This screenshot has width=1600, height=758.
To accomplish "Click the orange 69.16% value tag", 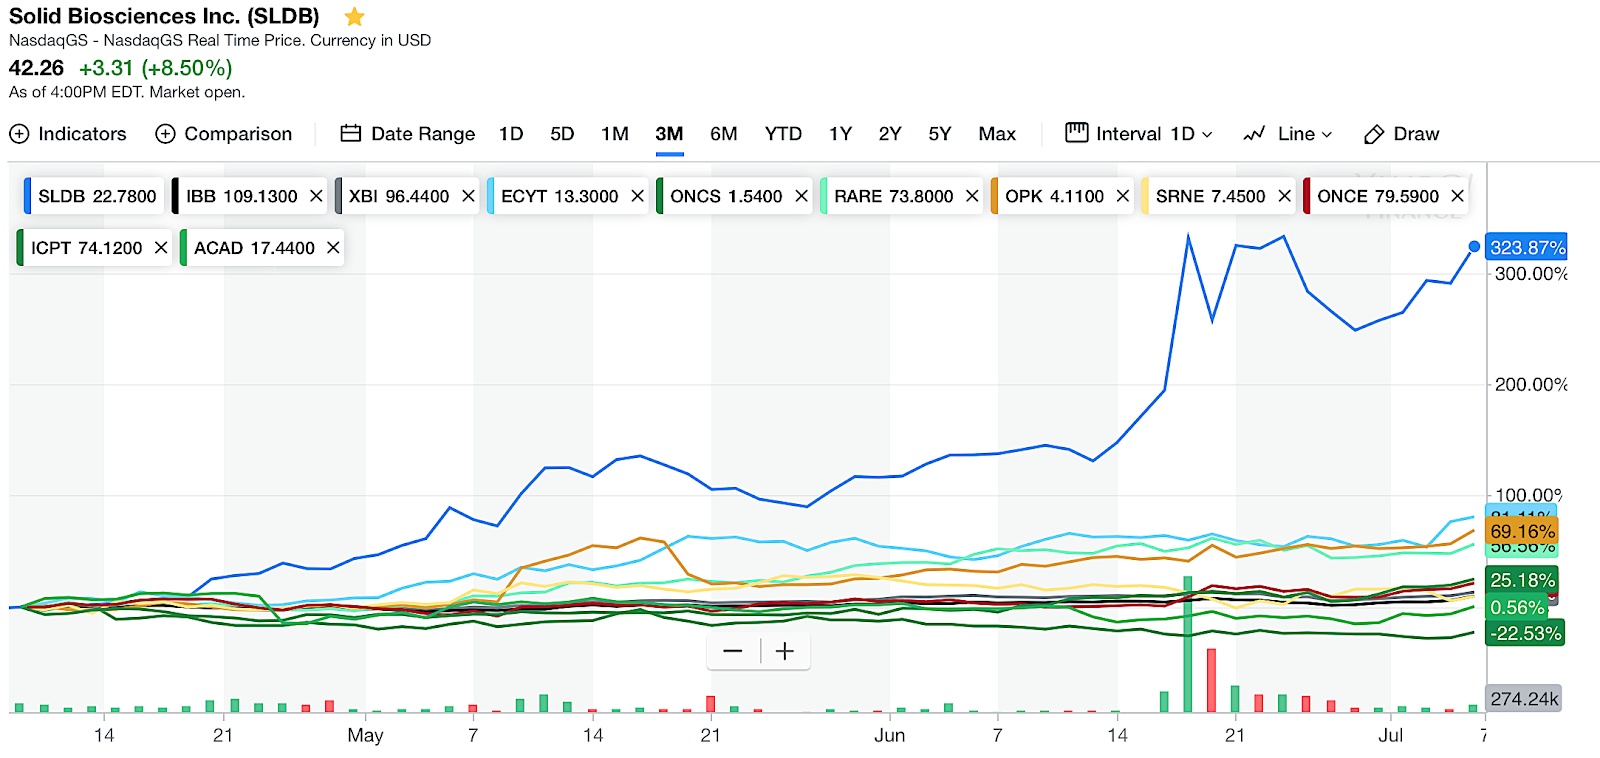I will pos(1522,531).
